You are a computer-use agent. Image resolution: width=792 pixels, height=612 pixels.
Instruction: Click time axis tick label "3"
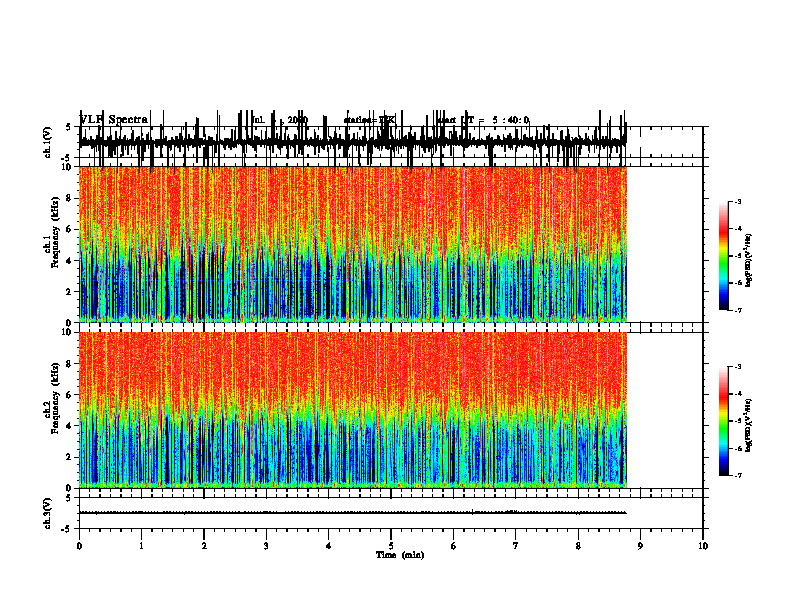click(x=266, y=546)
